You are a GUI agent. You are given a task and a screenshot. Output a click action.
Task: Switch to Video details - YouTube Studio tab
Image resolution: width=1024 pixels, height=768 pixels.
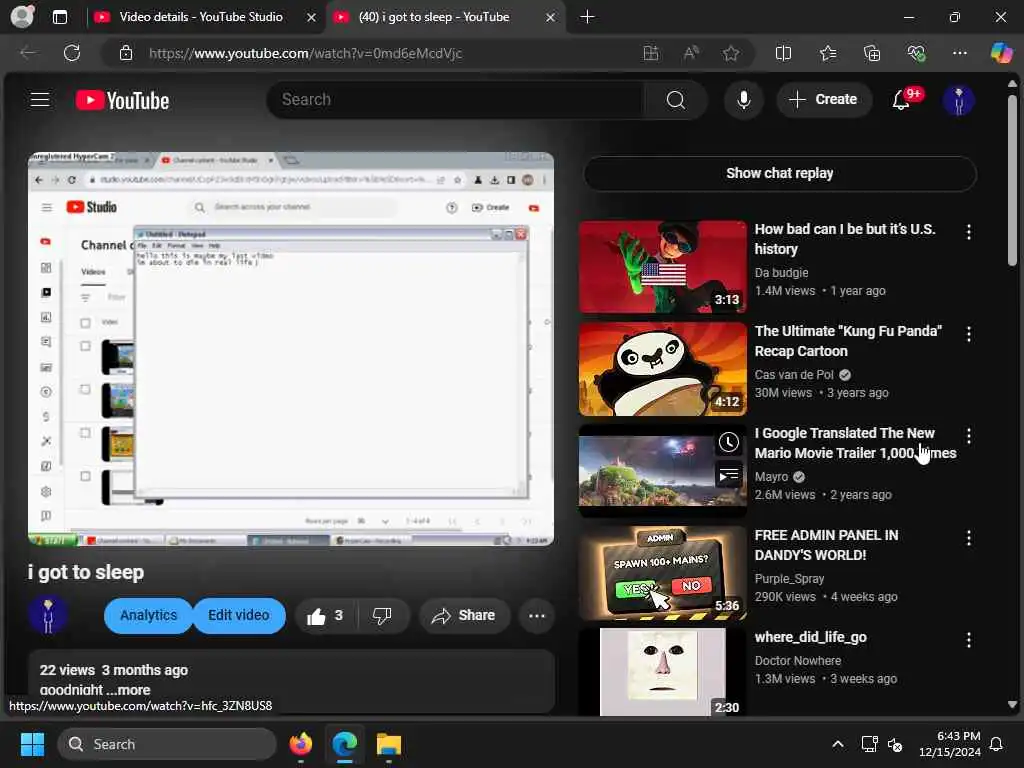pos(200,17)
